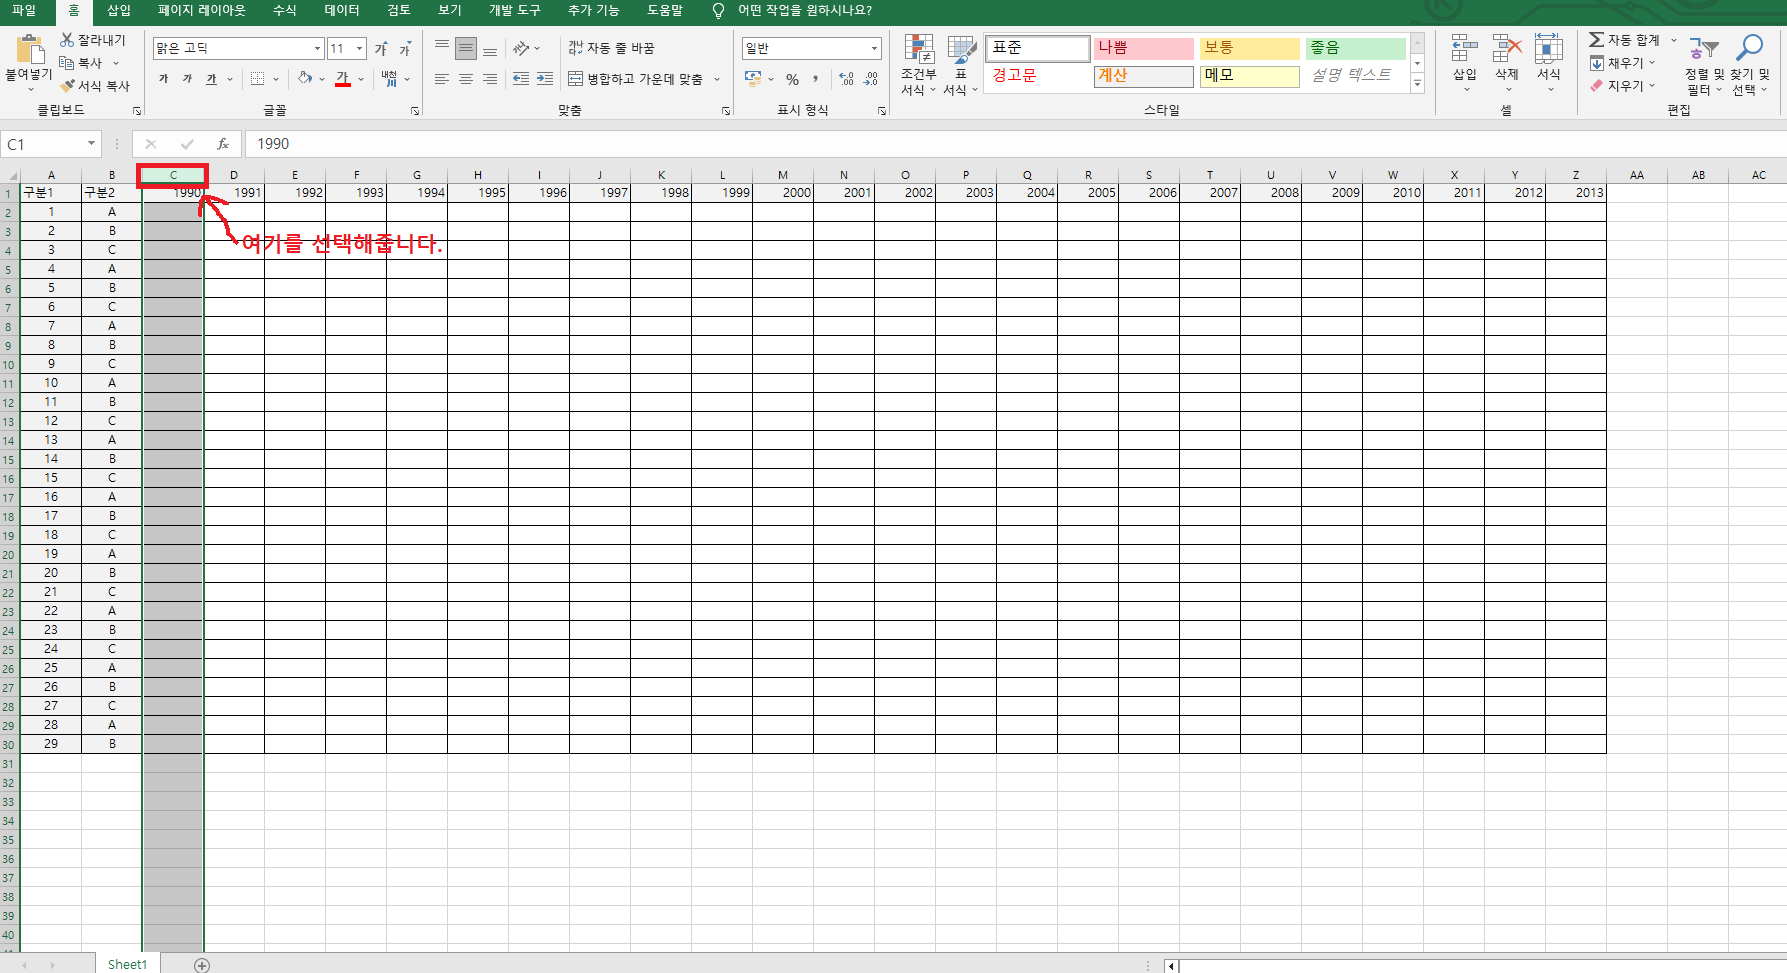Switch to the 데이터 tab

click(342, 10)
